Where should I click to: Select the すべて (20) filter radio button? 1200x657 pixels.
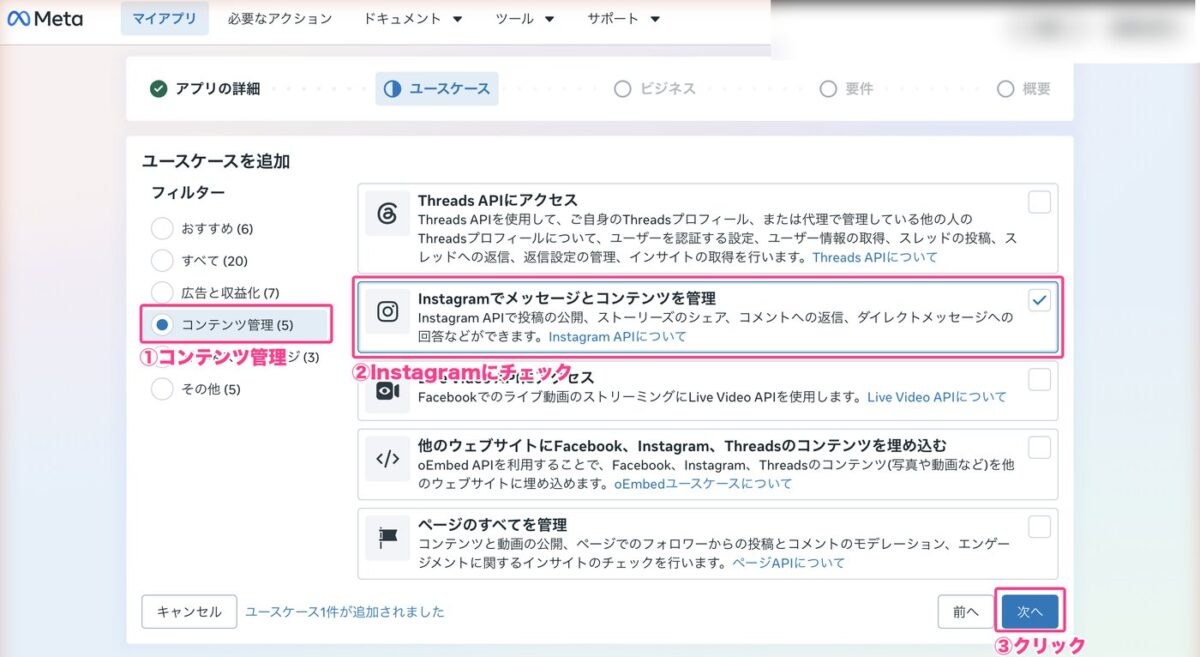coord(162,261)
